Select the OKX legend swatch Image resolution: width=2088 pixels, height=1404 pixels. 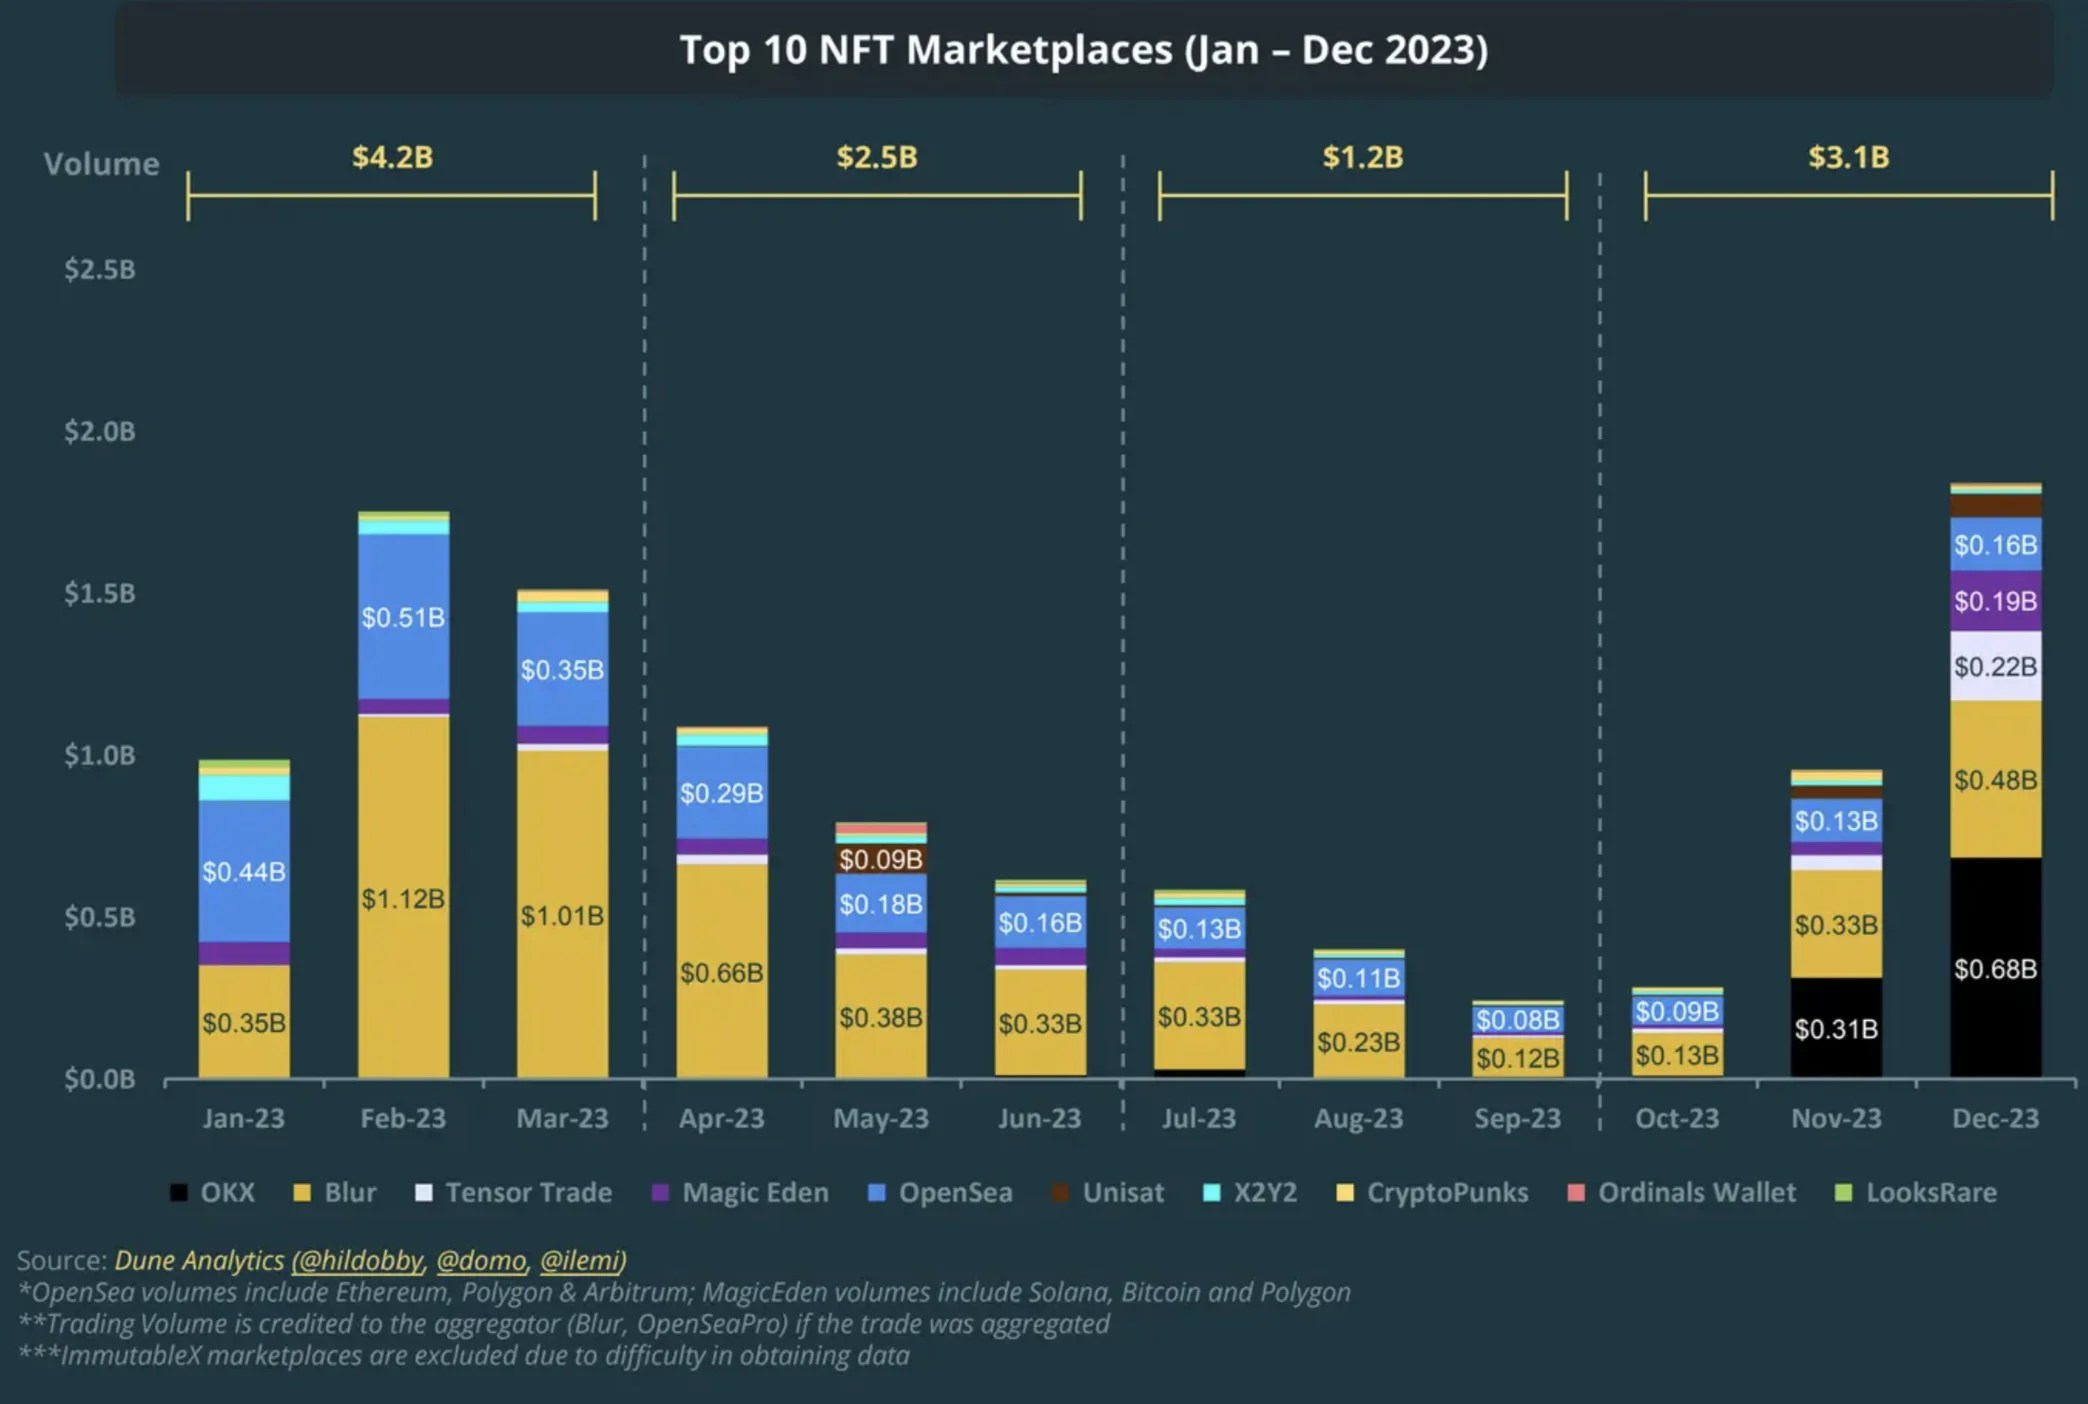(x=178, y=1192)
